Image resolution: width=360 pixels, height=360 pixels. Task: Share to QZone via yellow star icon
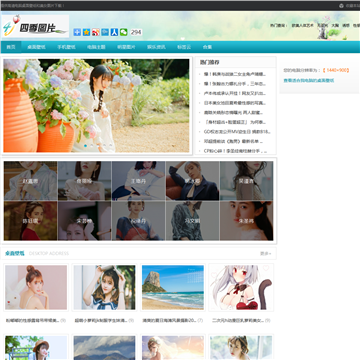click(86, 32)
